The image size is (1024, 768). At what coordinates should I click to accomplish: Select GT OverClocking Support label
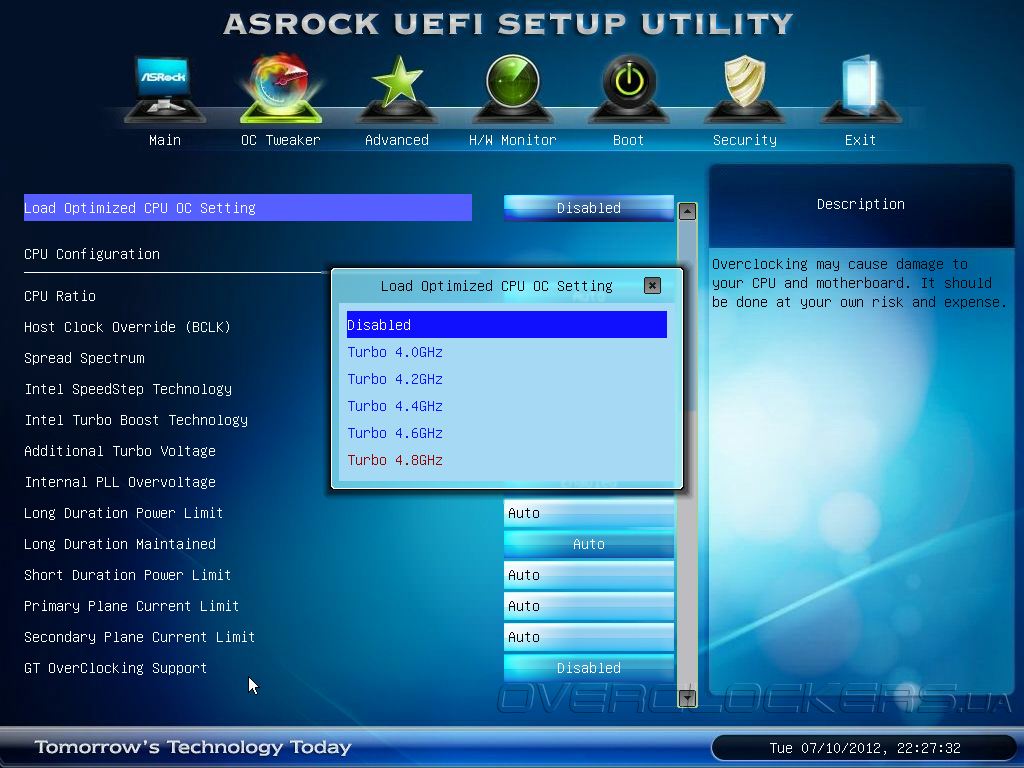point(116,668)
